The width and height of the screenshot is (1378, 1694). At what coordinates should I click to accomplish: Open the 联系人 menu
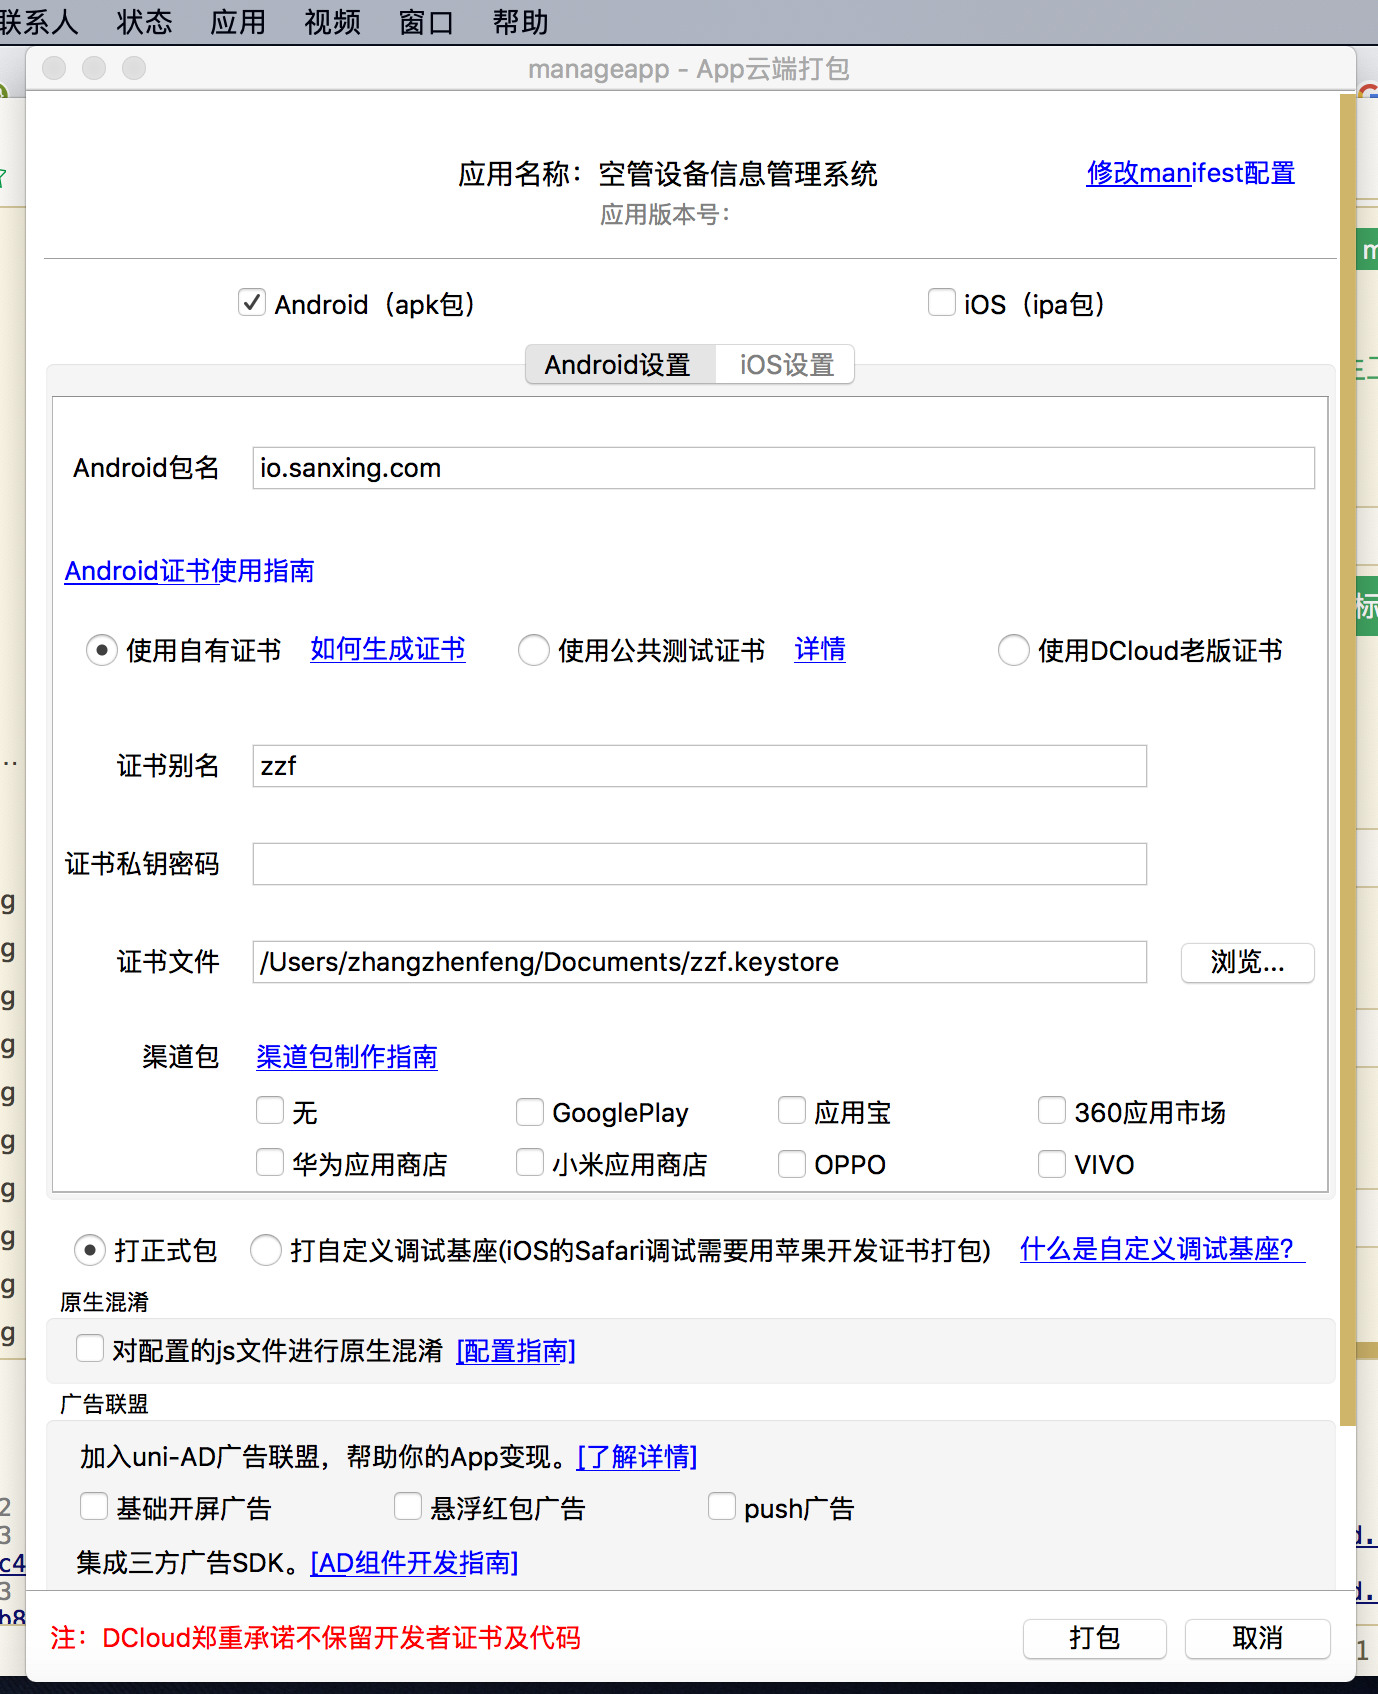pos(38,21)
